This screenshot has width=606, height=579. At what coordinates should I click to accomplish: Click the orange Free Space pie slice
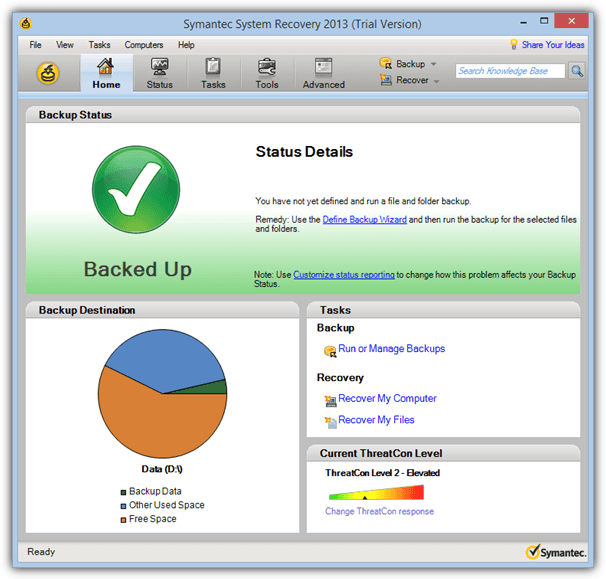point(155,421)
